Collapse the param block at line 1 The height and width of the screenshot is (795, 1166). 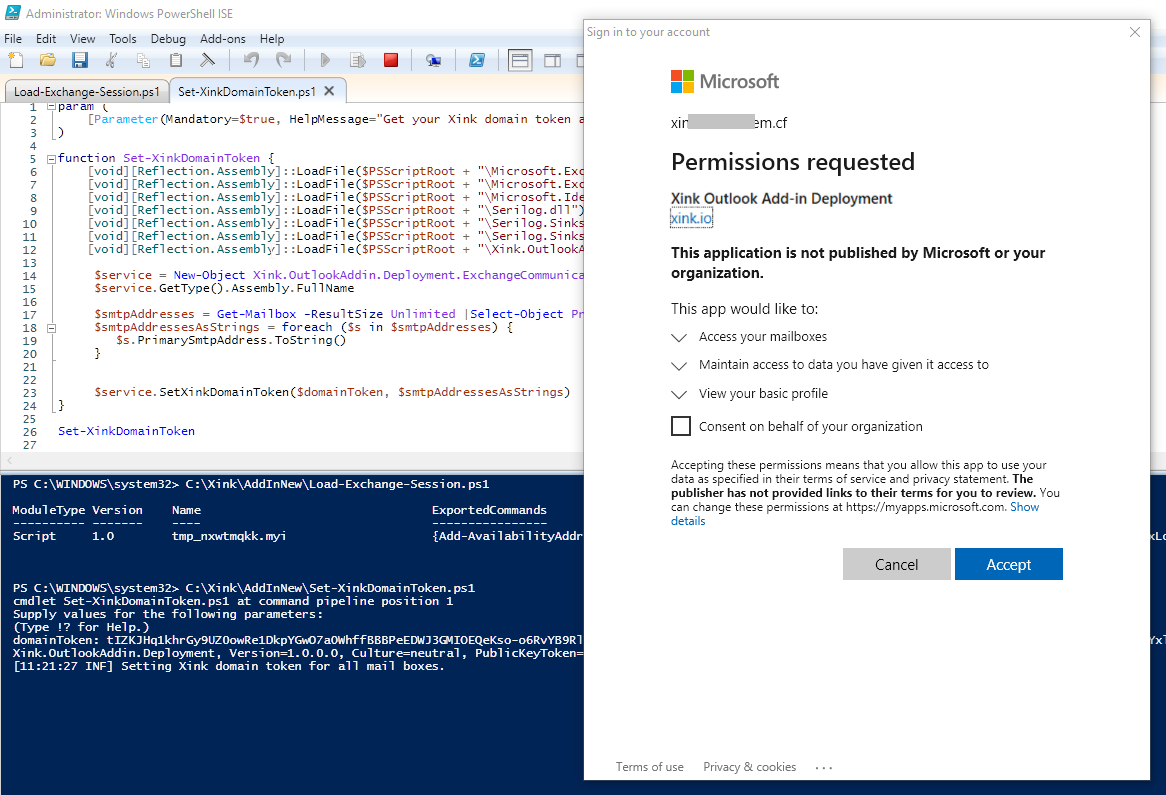point(51,107)
